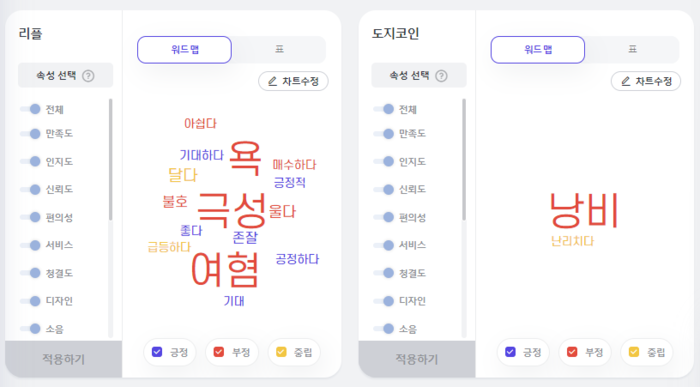Click the word 낭비 in 도지코인 word cloud

point(583,210)
